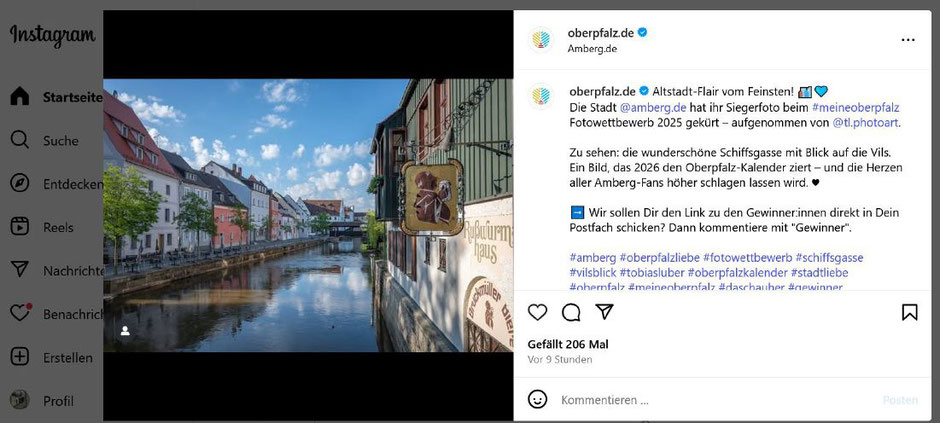Viewport: 940px width, 423px height.
Task: Focus the Kommentieren comment field
Action: point(716,400)
